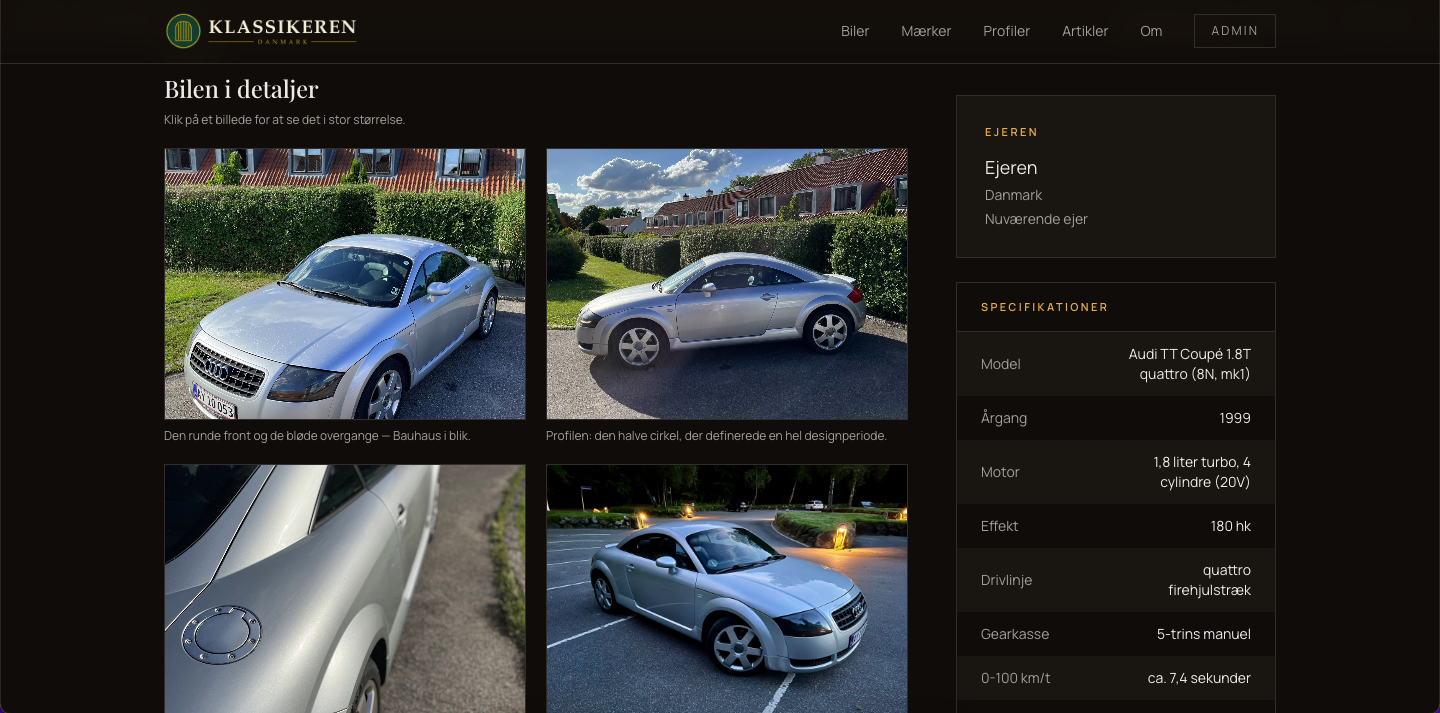The width and height of the screenshot is (1440, 713).
Task: Select the 'ca. 7,4 sekunder' value
Action: click(1199, 678)
